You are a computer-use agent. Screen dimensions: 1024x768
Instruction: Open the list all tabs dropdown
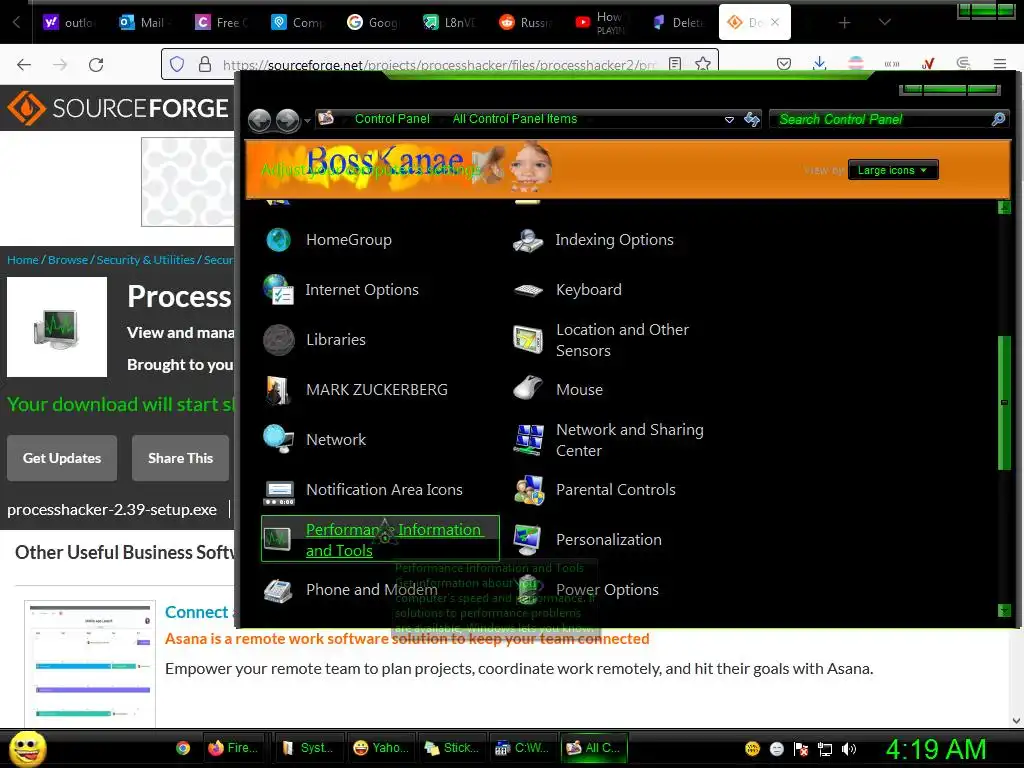[885, 22]
